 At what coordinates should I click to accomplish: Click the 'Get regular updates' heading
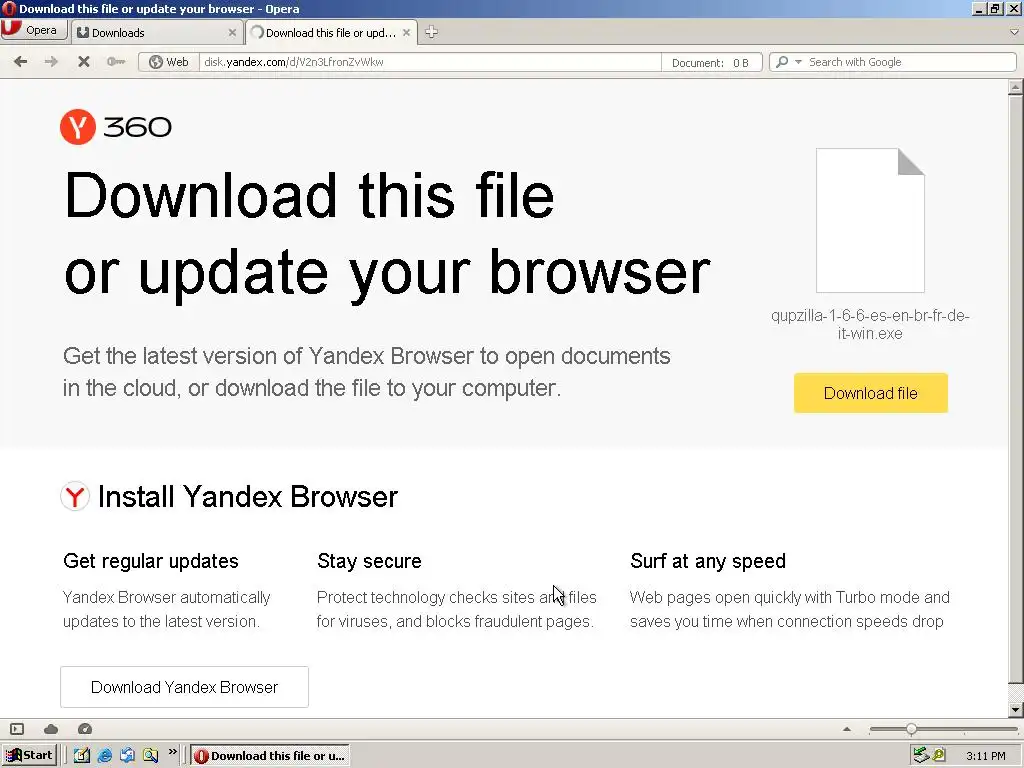151,561
